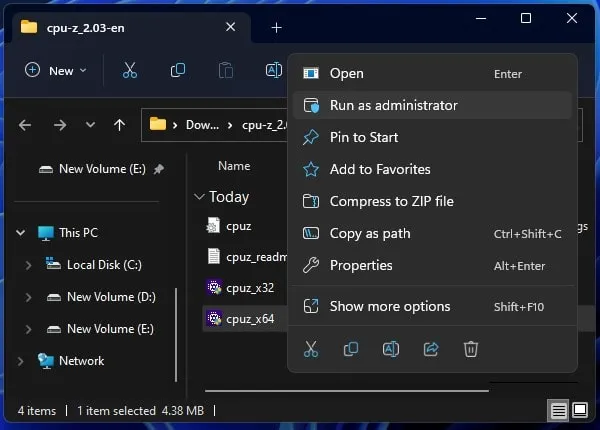Viewport: 600px width, 430px height.
Task: Choose Copy as path
Action: click(x=432, y=233)
